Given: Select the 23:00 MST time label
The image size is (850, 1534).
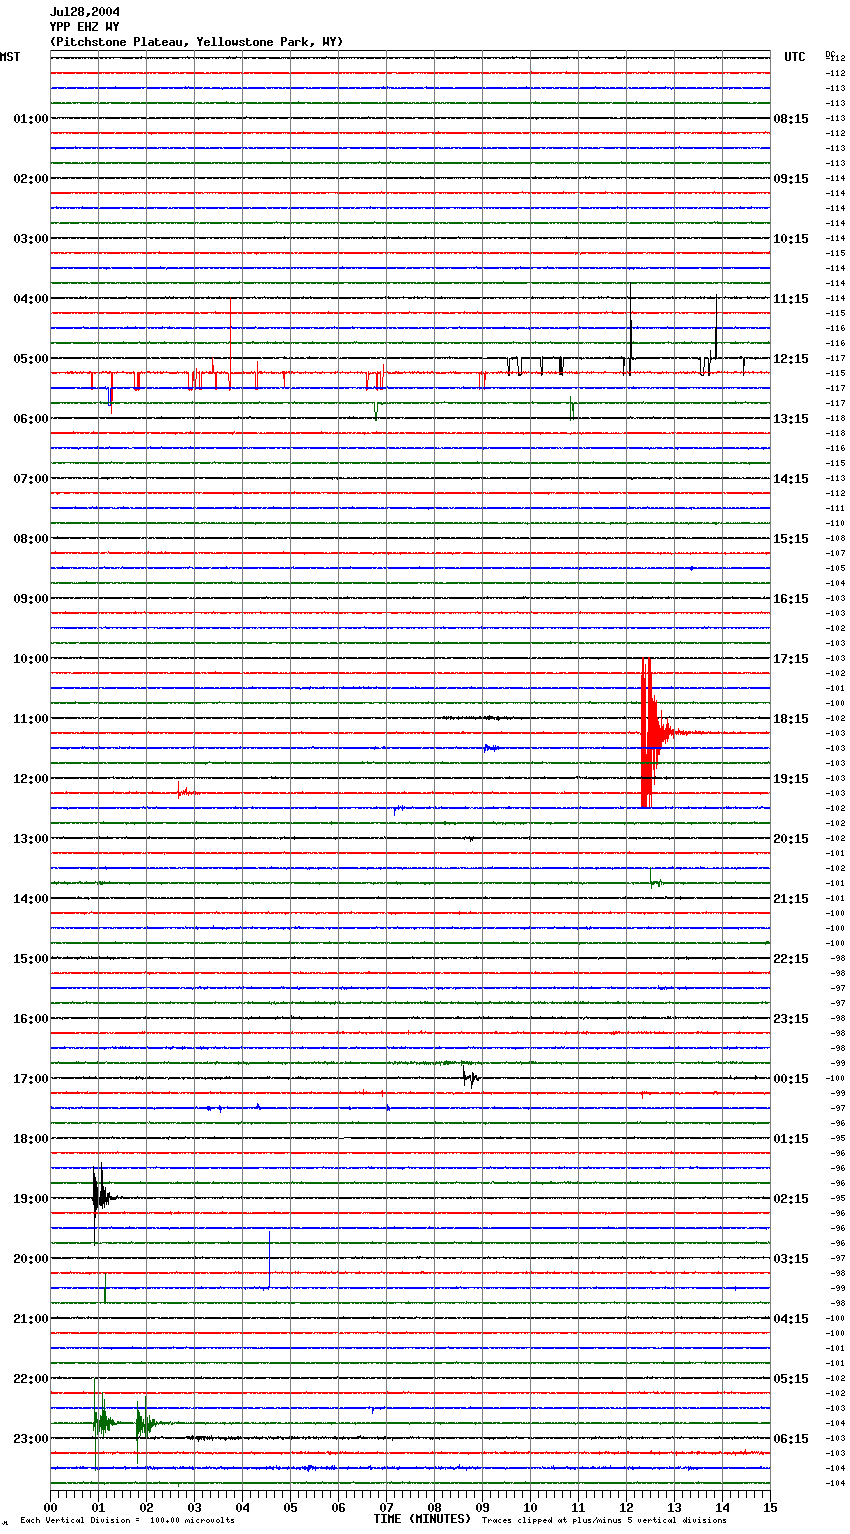Looking at the screenshot, I should click(x=30, y=1439).
